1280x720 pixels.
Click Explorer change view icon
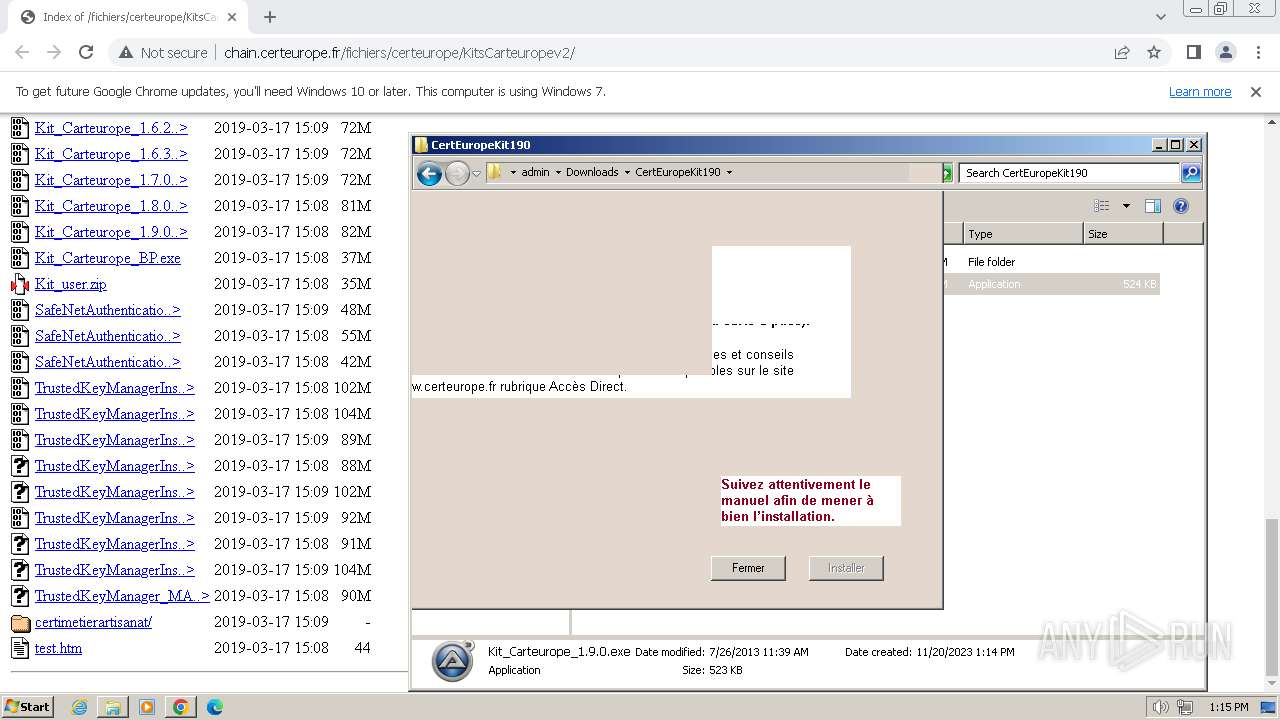[1102, 206]
